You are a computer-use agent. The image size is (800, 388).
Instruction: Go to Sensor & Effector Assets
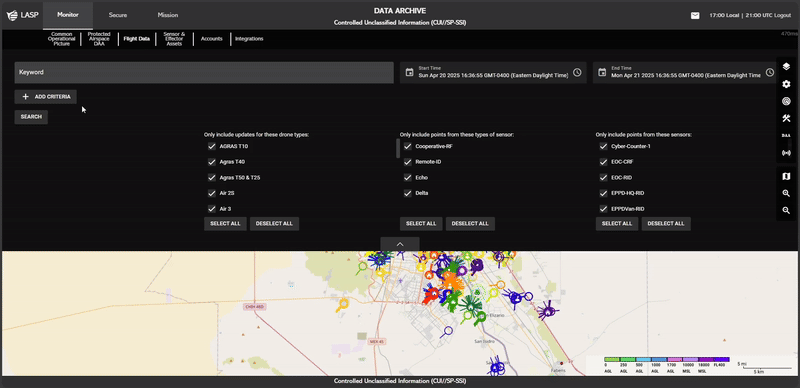pyautogui.click(x=174, y=39)
